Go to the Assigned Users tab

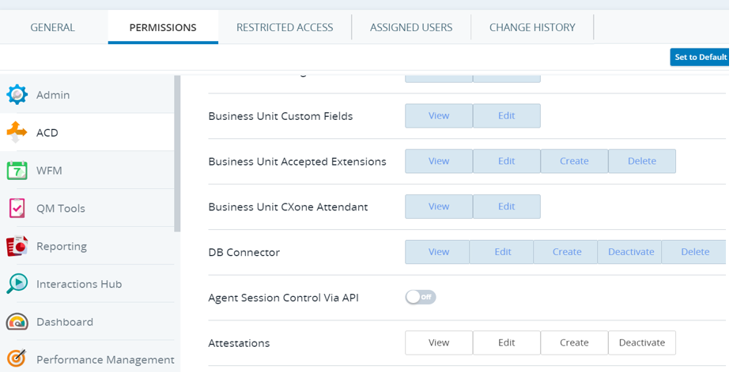(x=411, y=27)
